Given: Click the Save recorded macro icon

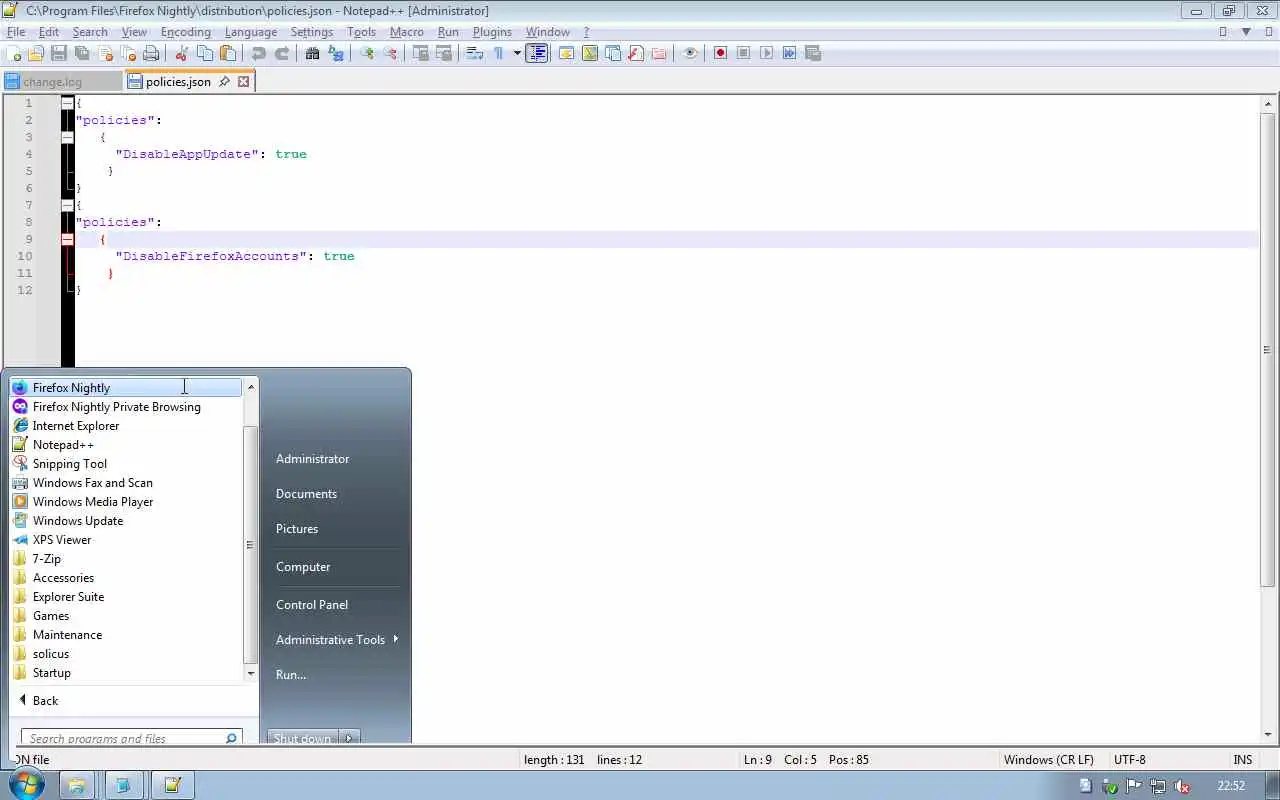Looking at the screenshot, I should click(812, 53).
